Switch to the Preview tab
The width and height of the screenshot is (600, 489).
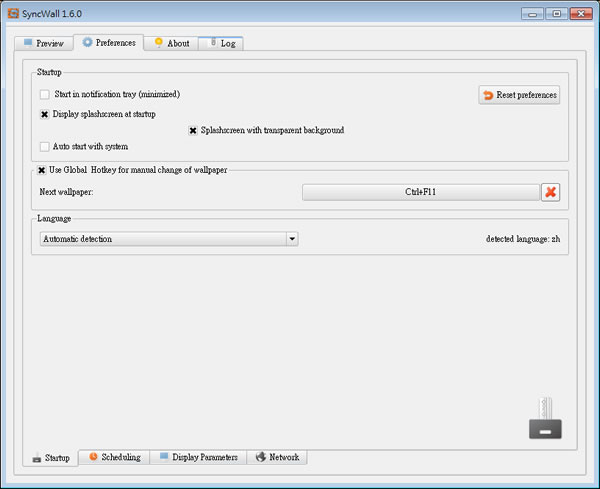42,44
